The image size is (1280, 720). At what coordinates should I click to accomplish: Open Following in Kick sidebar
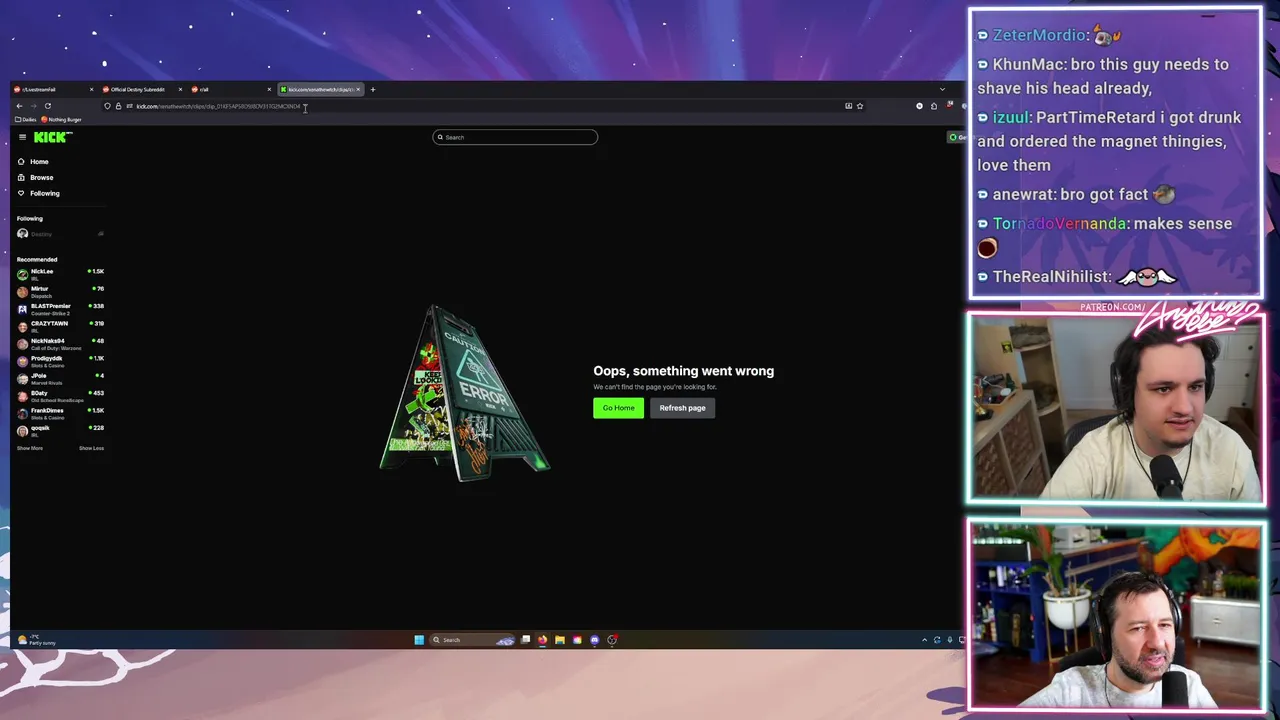(38, 193)
